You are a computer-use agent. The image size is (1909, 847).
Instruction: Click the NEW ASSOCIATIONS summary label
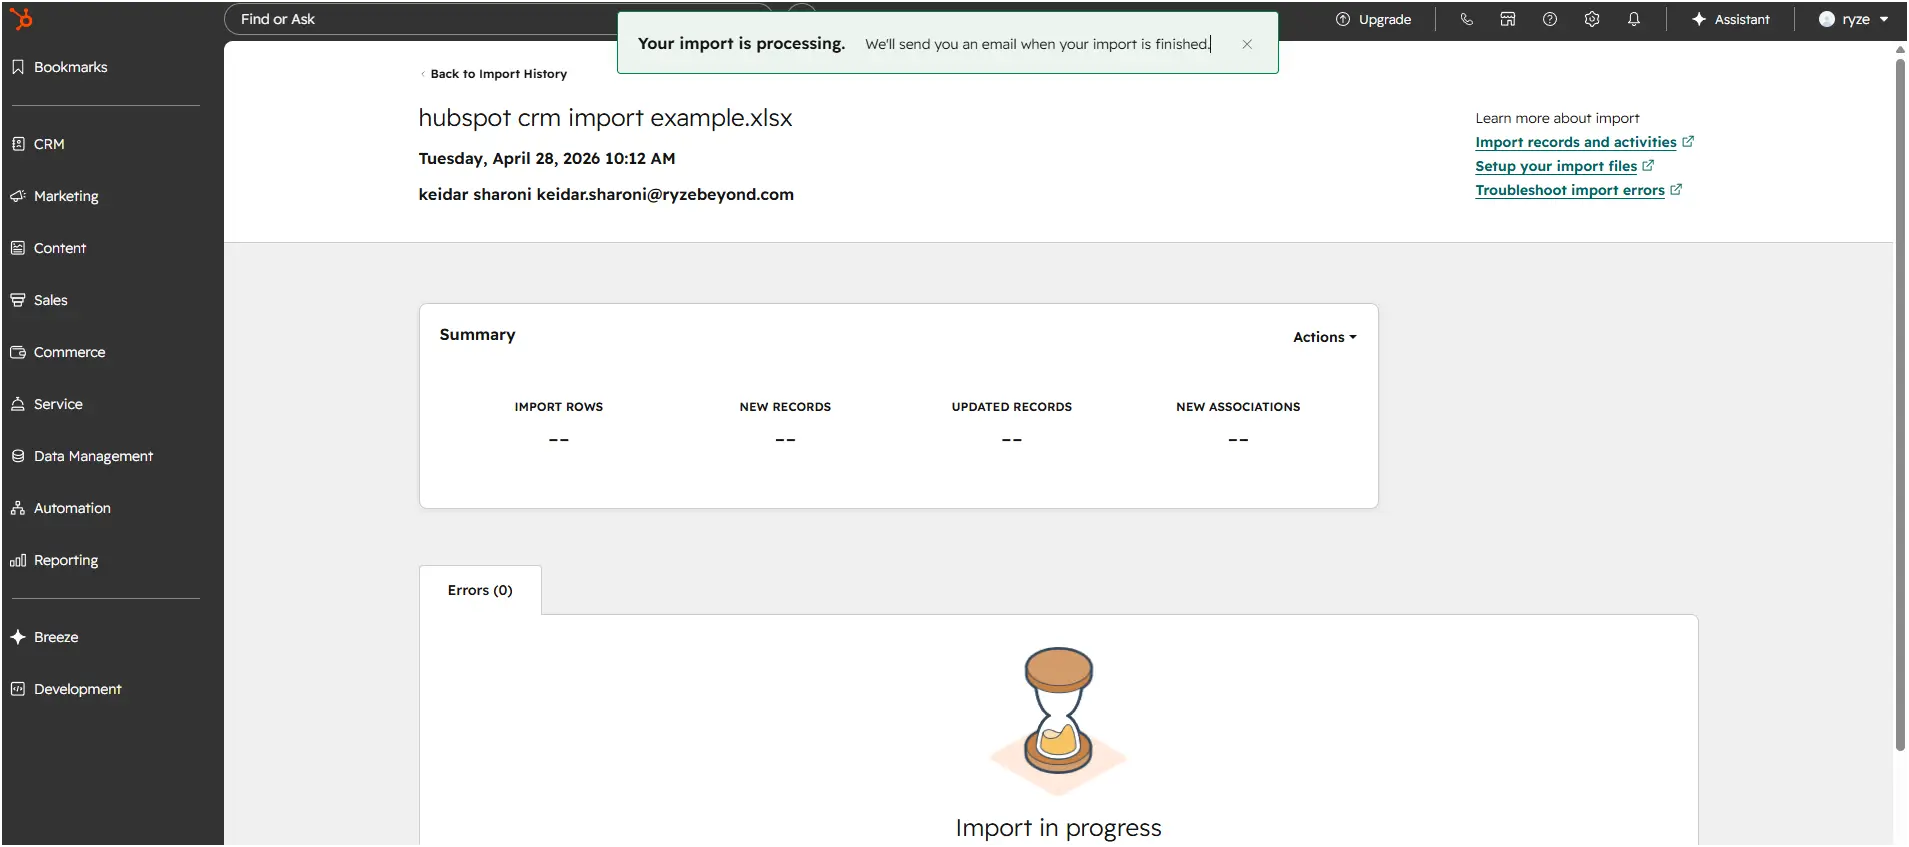(x=1238, y=407)
